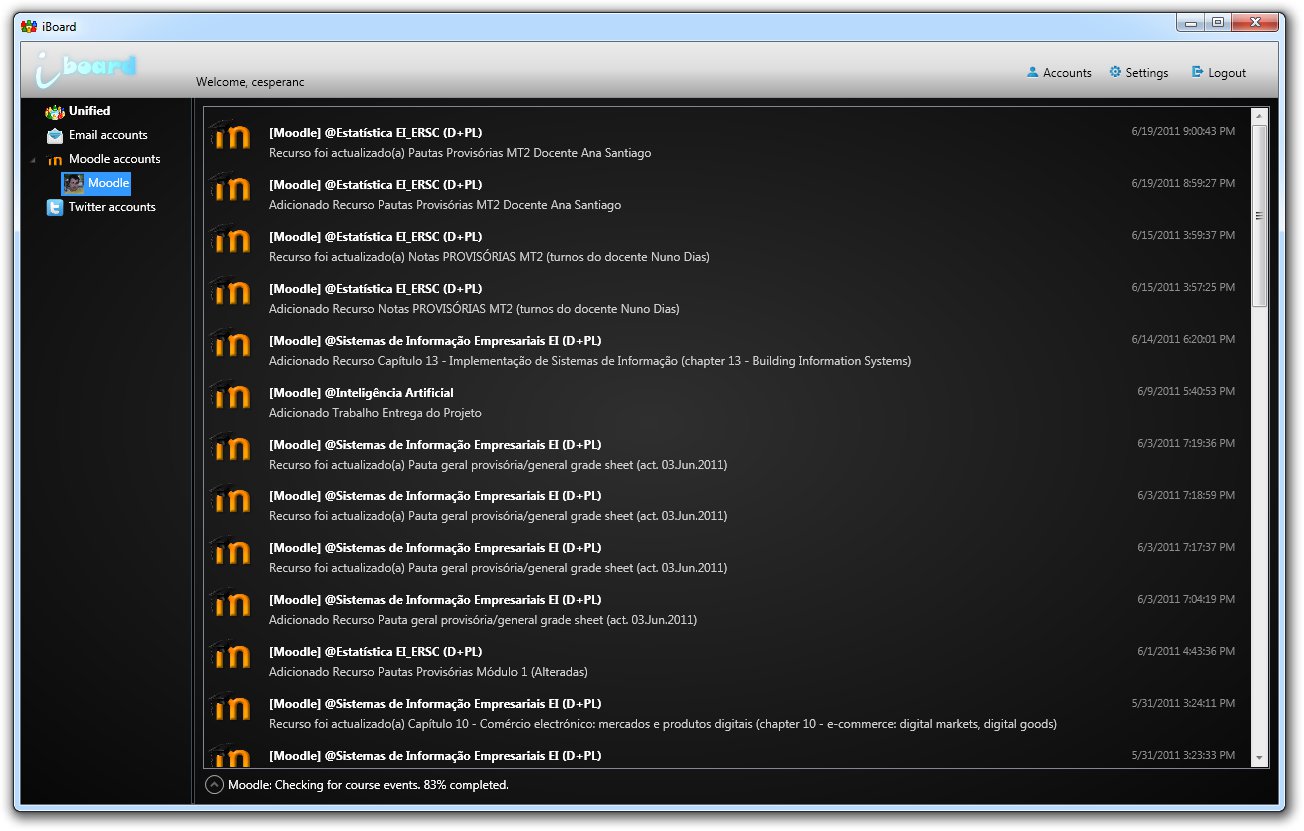Click the Logout door icon
The height and width of the screenshot is (831, 1304).
[1197, 72]
